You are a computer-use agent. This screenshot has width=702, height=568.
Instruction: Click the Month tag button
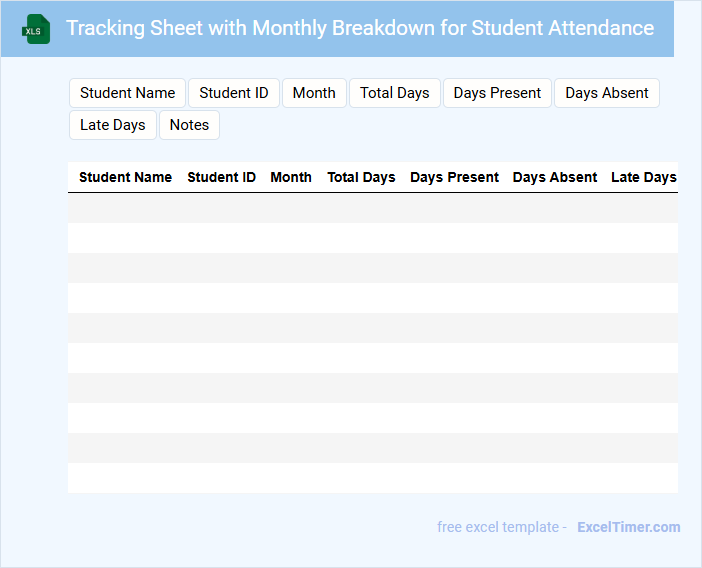314,93
